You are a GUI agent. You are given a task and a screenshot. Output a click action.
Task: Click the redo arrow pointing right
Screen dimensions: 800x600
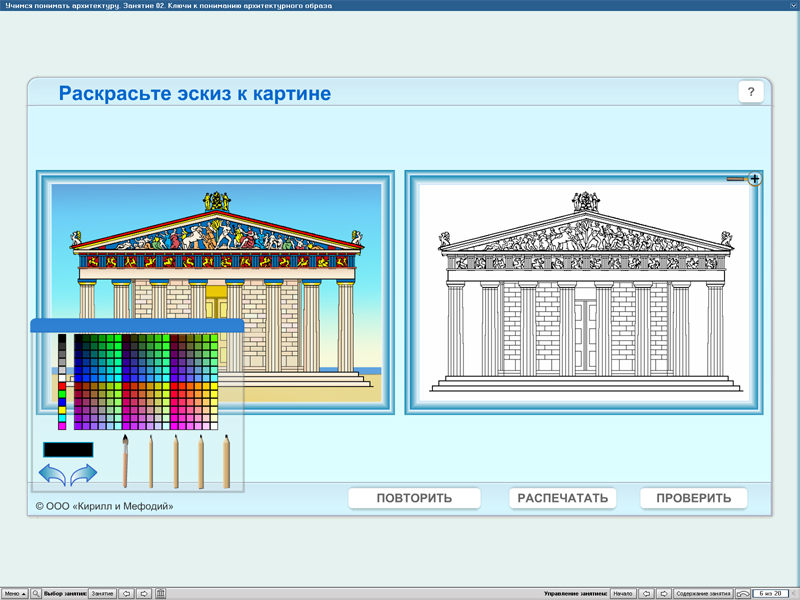pyautogui.click(x=83, y=474)
